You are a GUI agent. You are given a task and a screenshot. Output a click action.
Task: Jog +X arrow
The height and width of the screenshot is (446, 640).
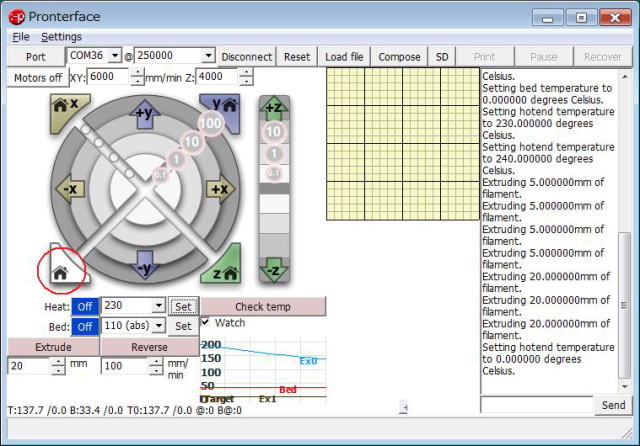pyautogui.click(x=220, y=189)
